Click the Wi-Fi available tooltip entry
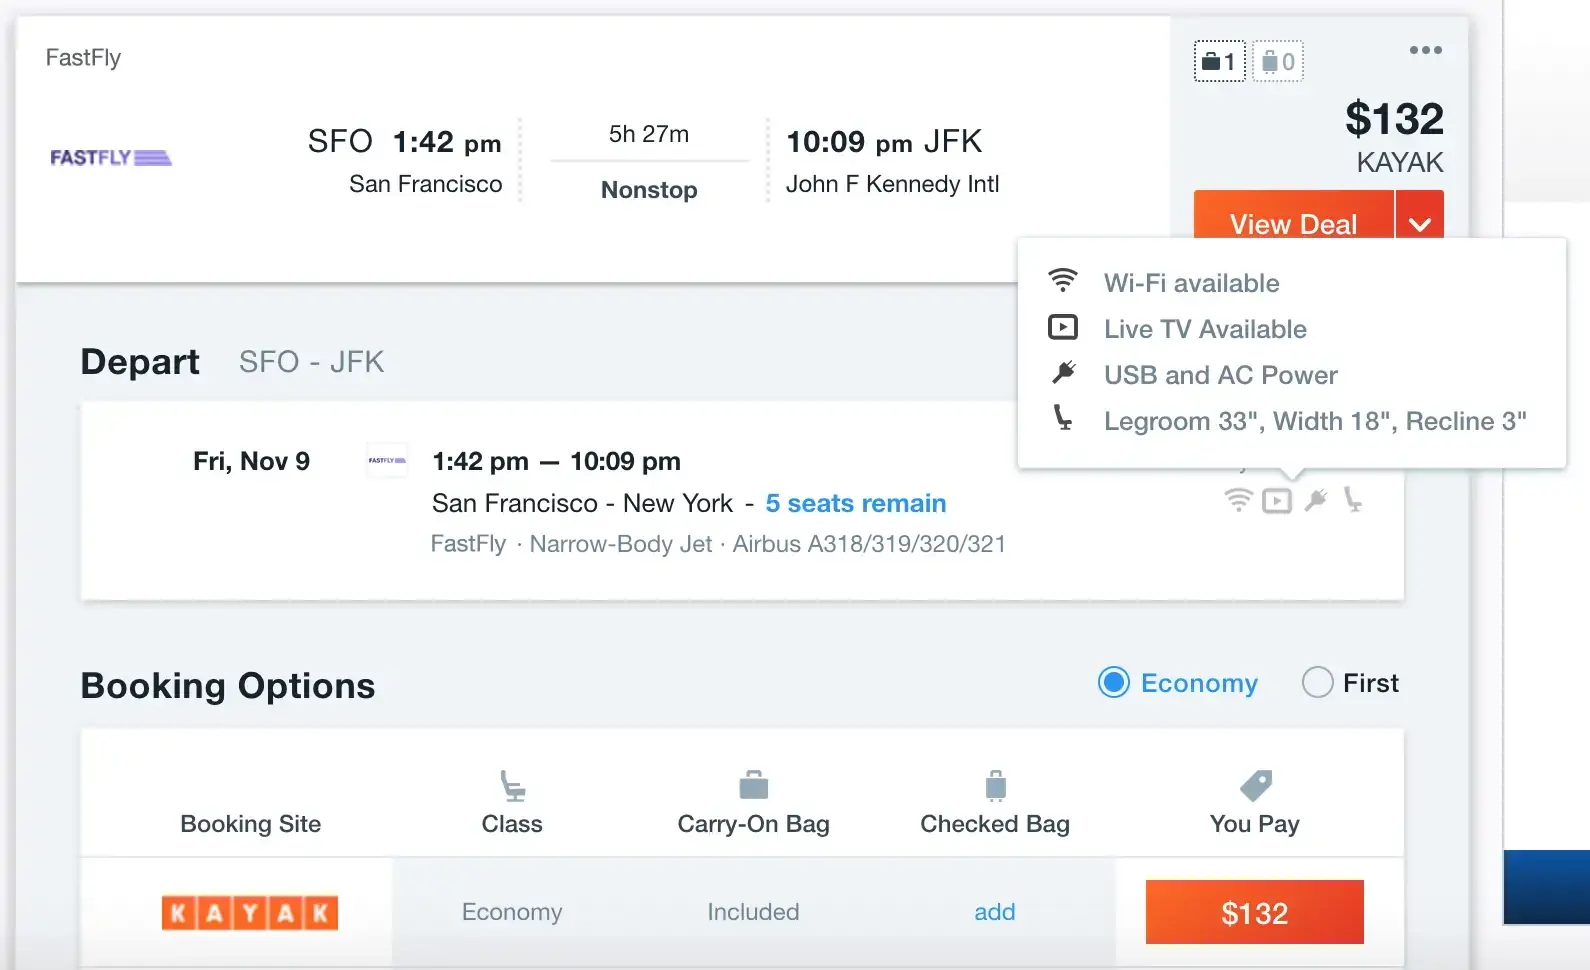1590x970 pixels. (1191, 283)
